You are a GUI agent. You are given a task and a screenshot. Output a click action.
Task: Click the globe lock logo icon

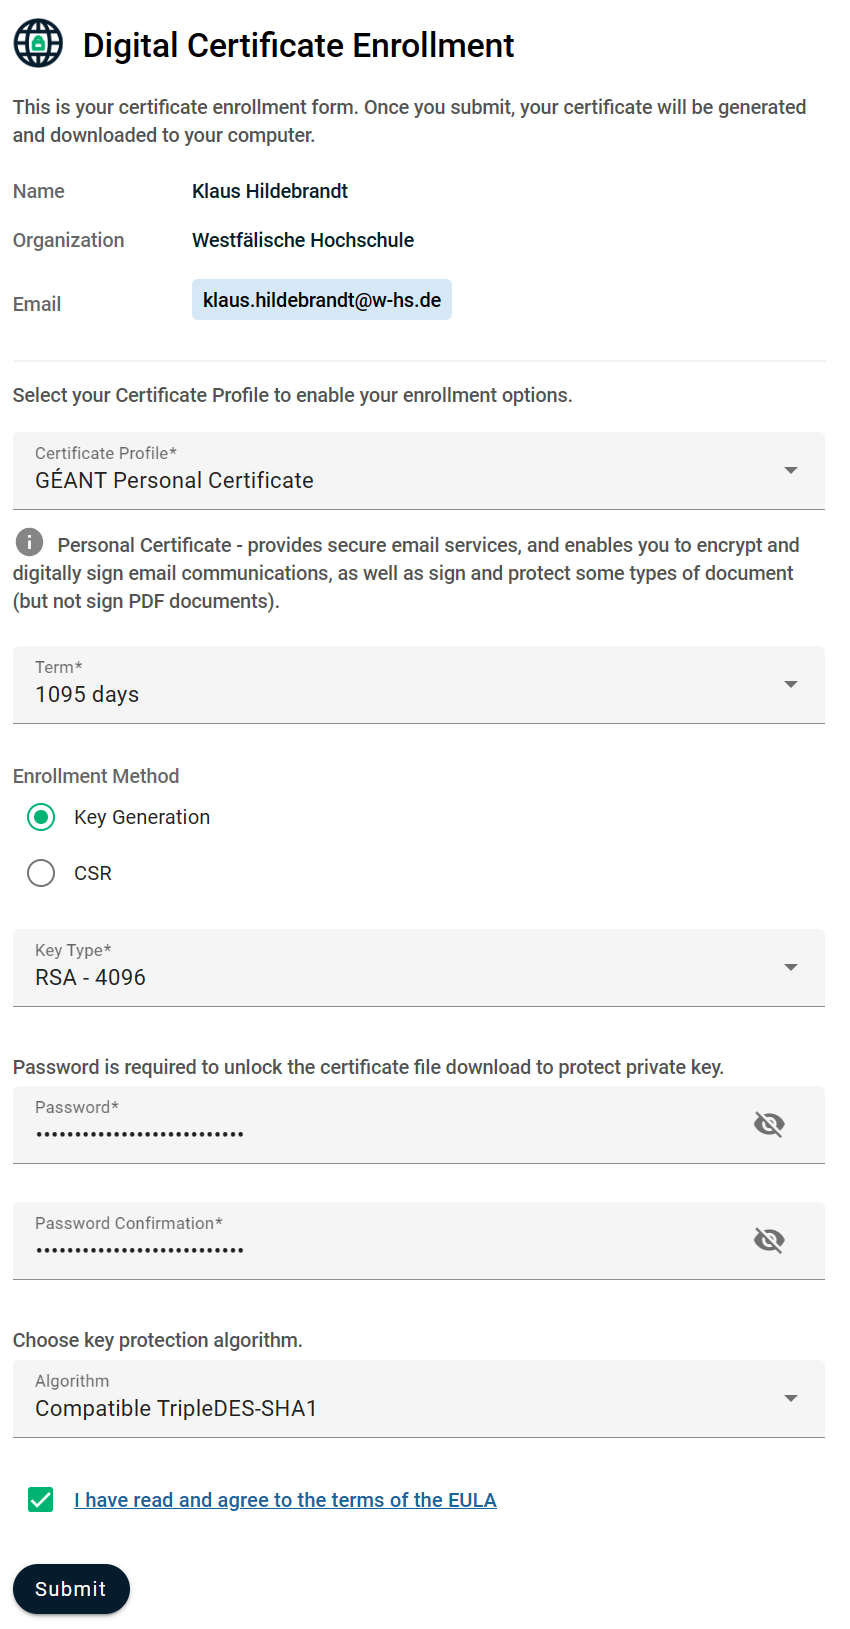click(x=38, y=44)
